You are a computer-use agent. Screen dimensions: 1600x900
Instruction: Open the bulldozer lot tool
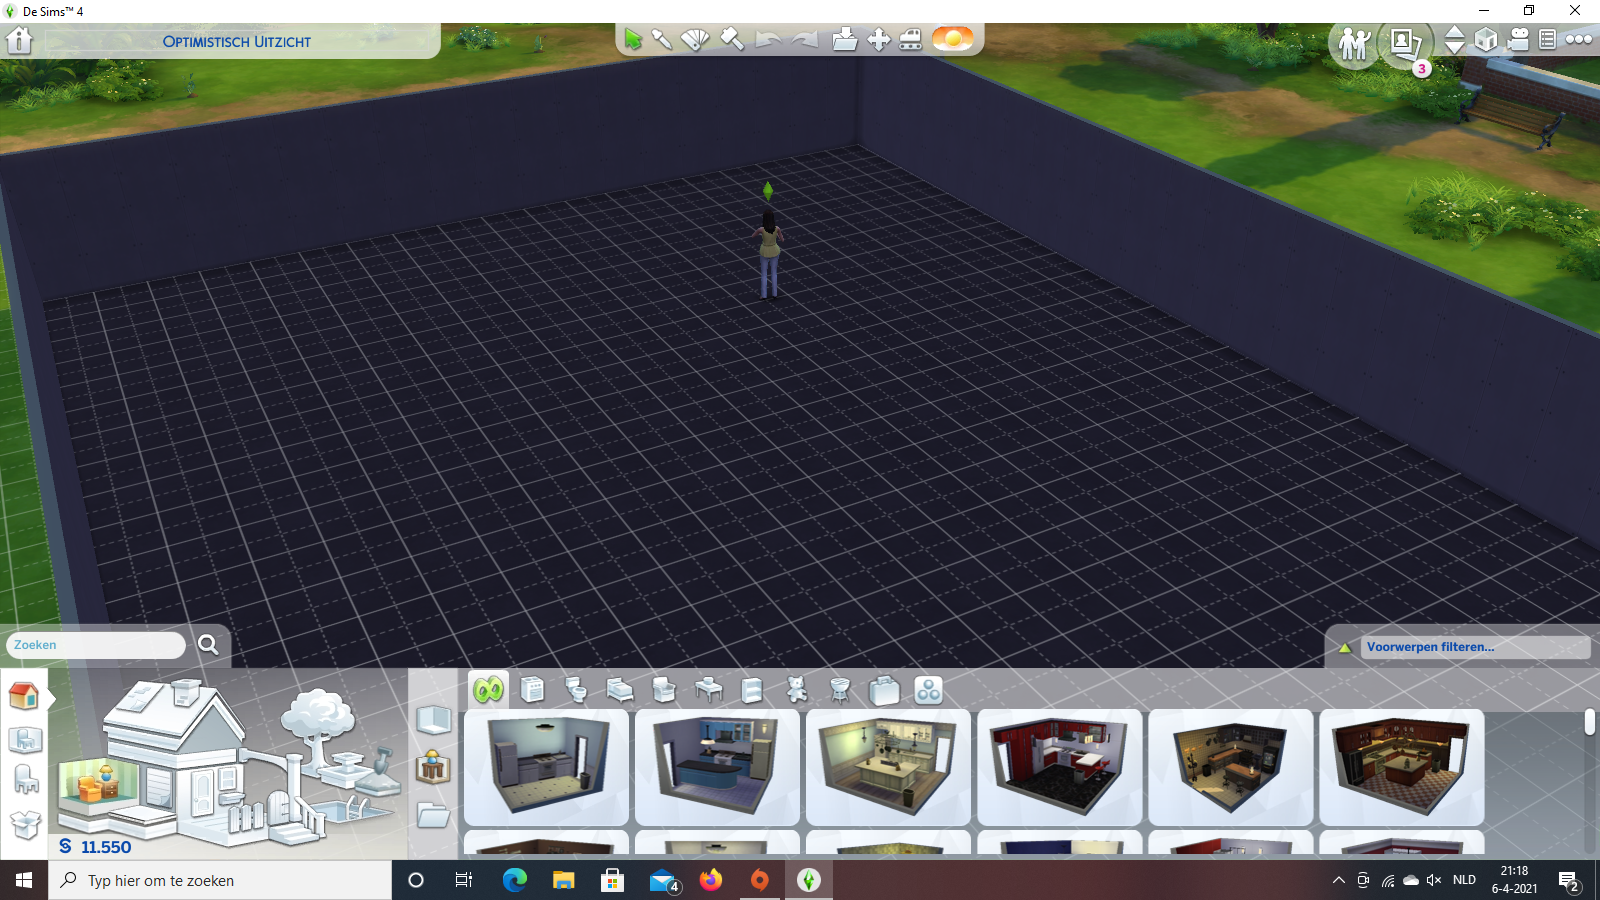click(x=911, y=40)
